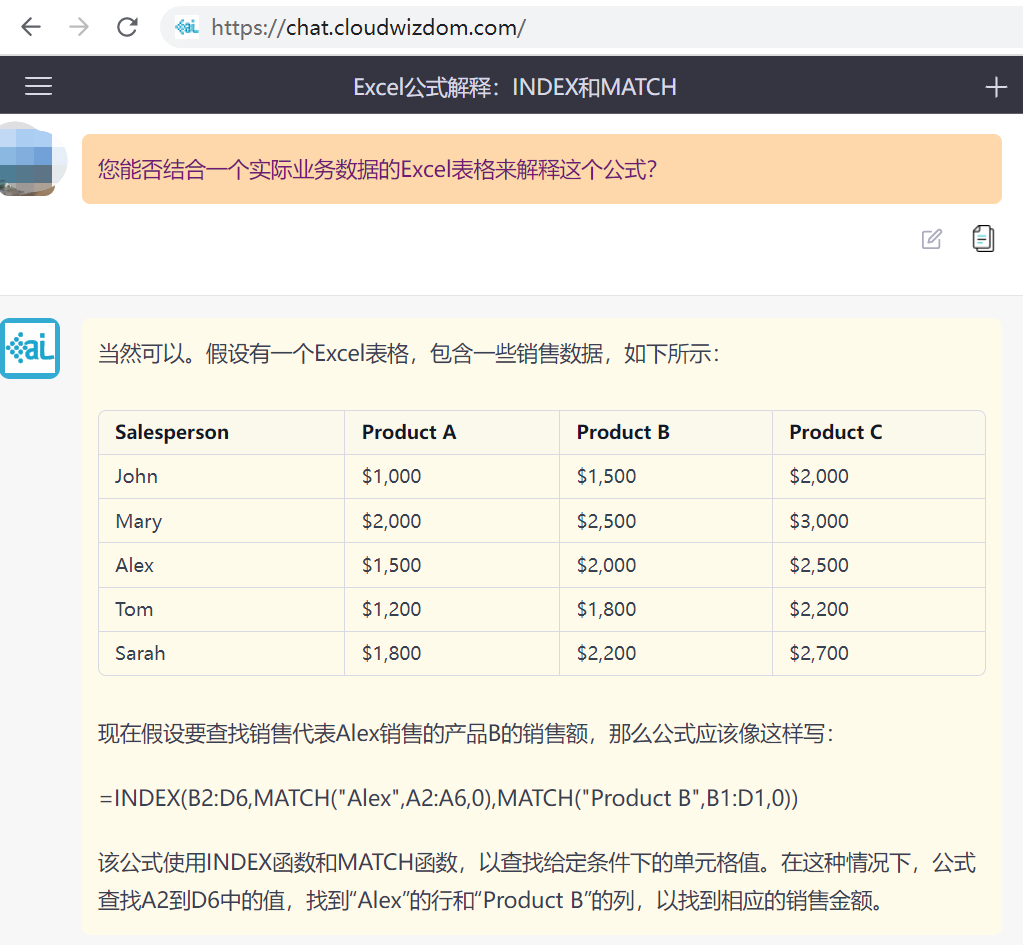Go back with the browser back arrow
The width and height of the screenshot is (1023, 945).
[31, 27]
